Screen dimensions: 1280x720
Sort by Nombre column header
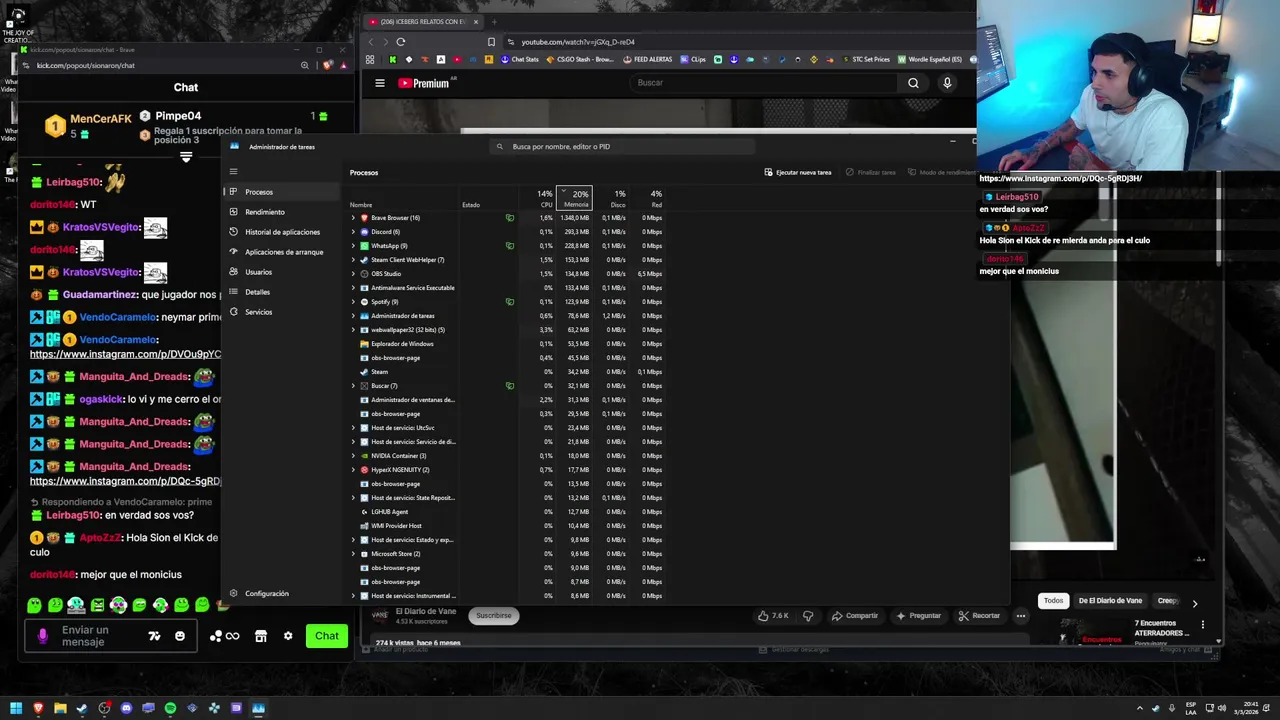coord(361,205)
